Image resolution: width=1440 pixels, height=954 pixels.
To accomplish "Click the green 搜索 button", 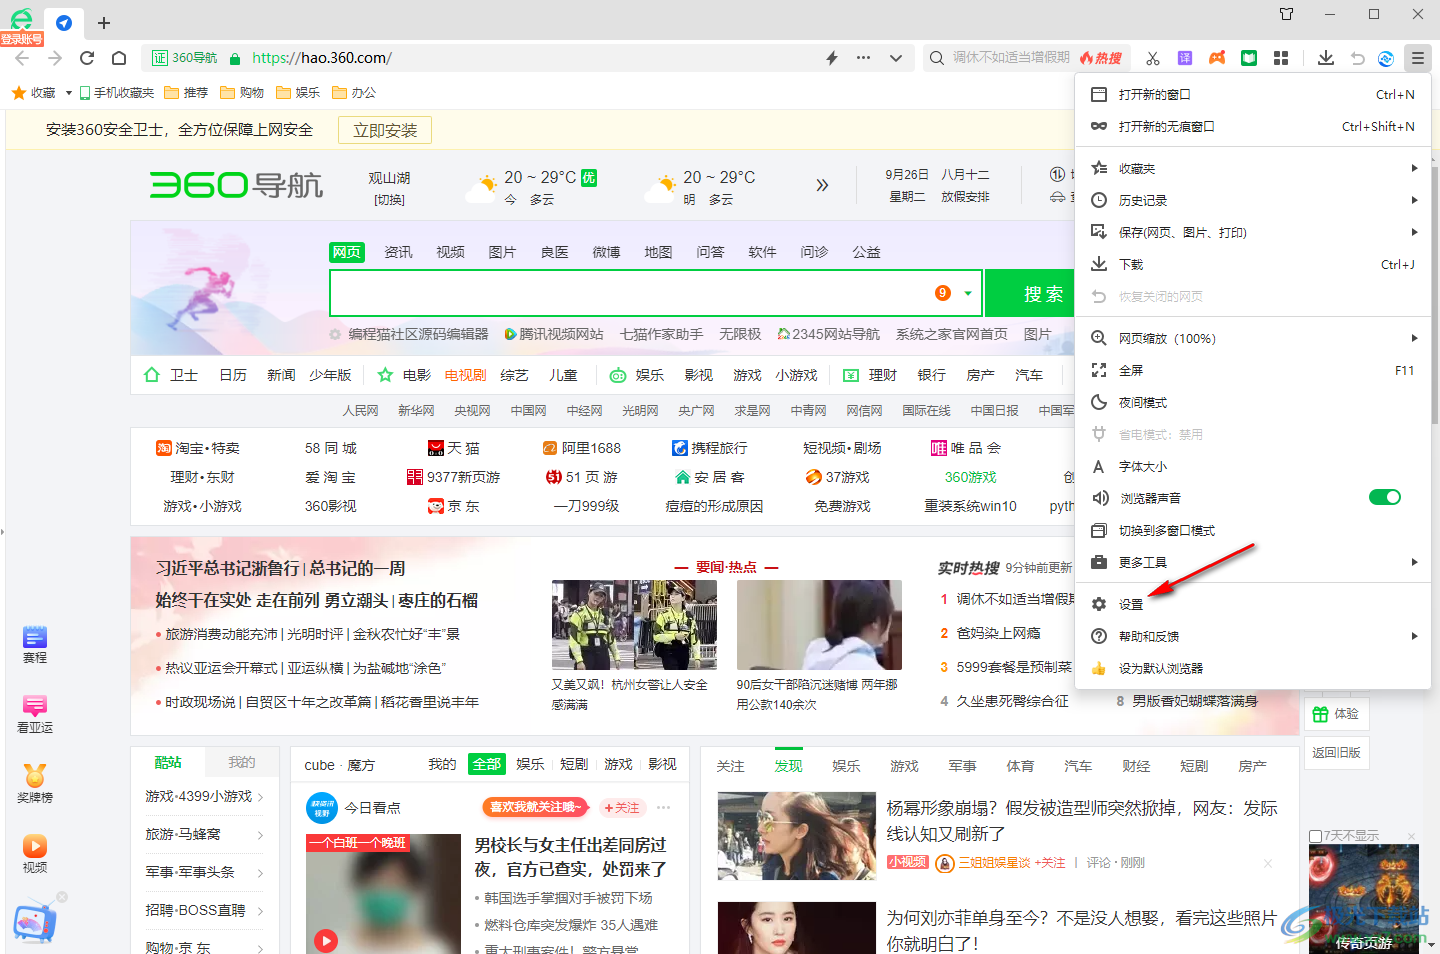I will 1030,293.
